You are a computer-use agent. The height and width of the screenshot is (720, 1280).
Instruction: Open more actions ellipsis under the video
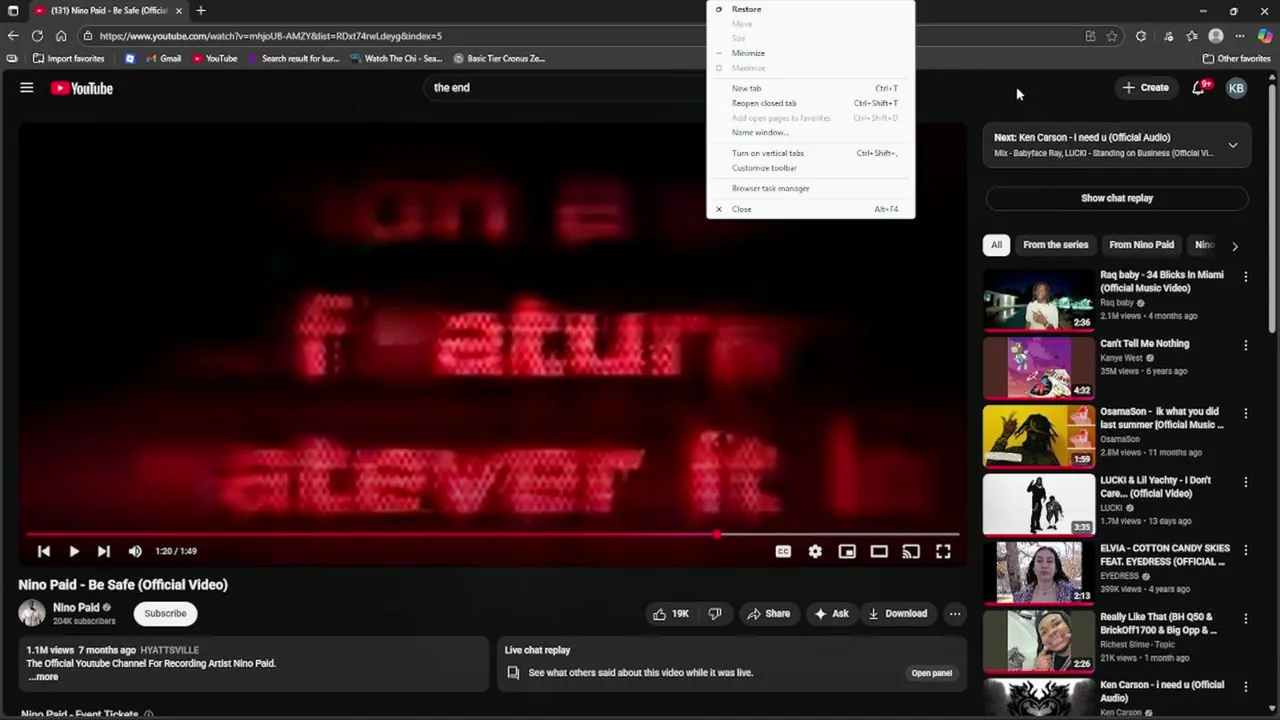tap(955, 614)
